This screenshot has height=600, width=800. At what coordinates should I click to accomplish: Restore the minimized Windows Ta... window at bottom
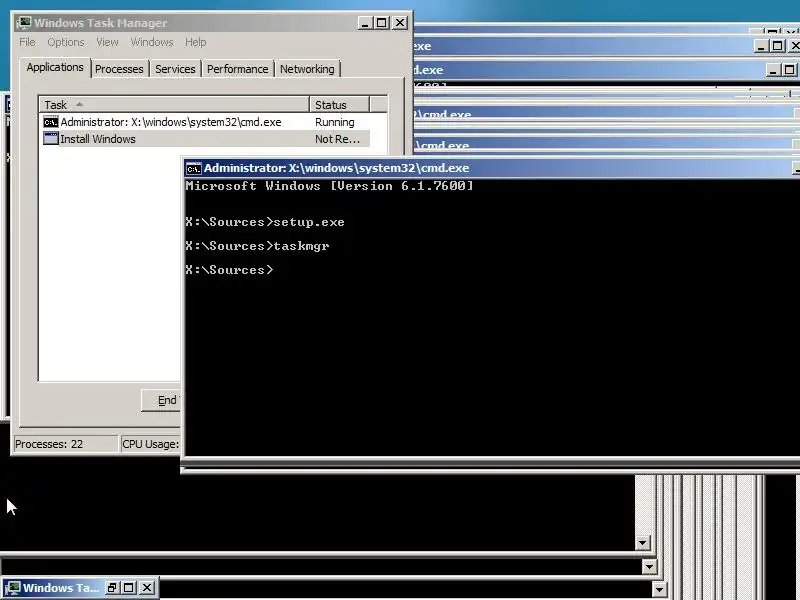(112, 588)
